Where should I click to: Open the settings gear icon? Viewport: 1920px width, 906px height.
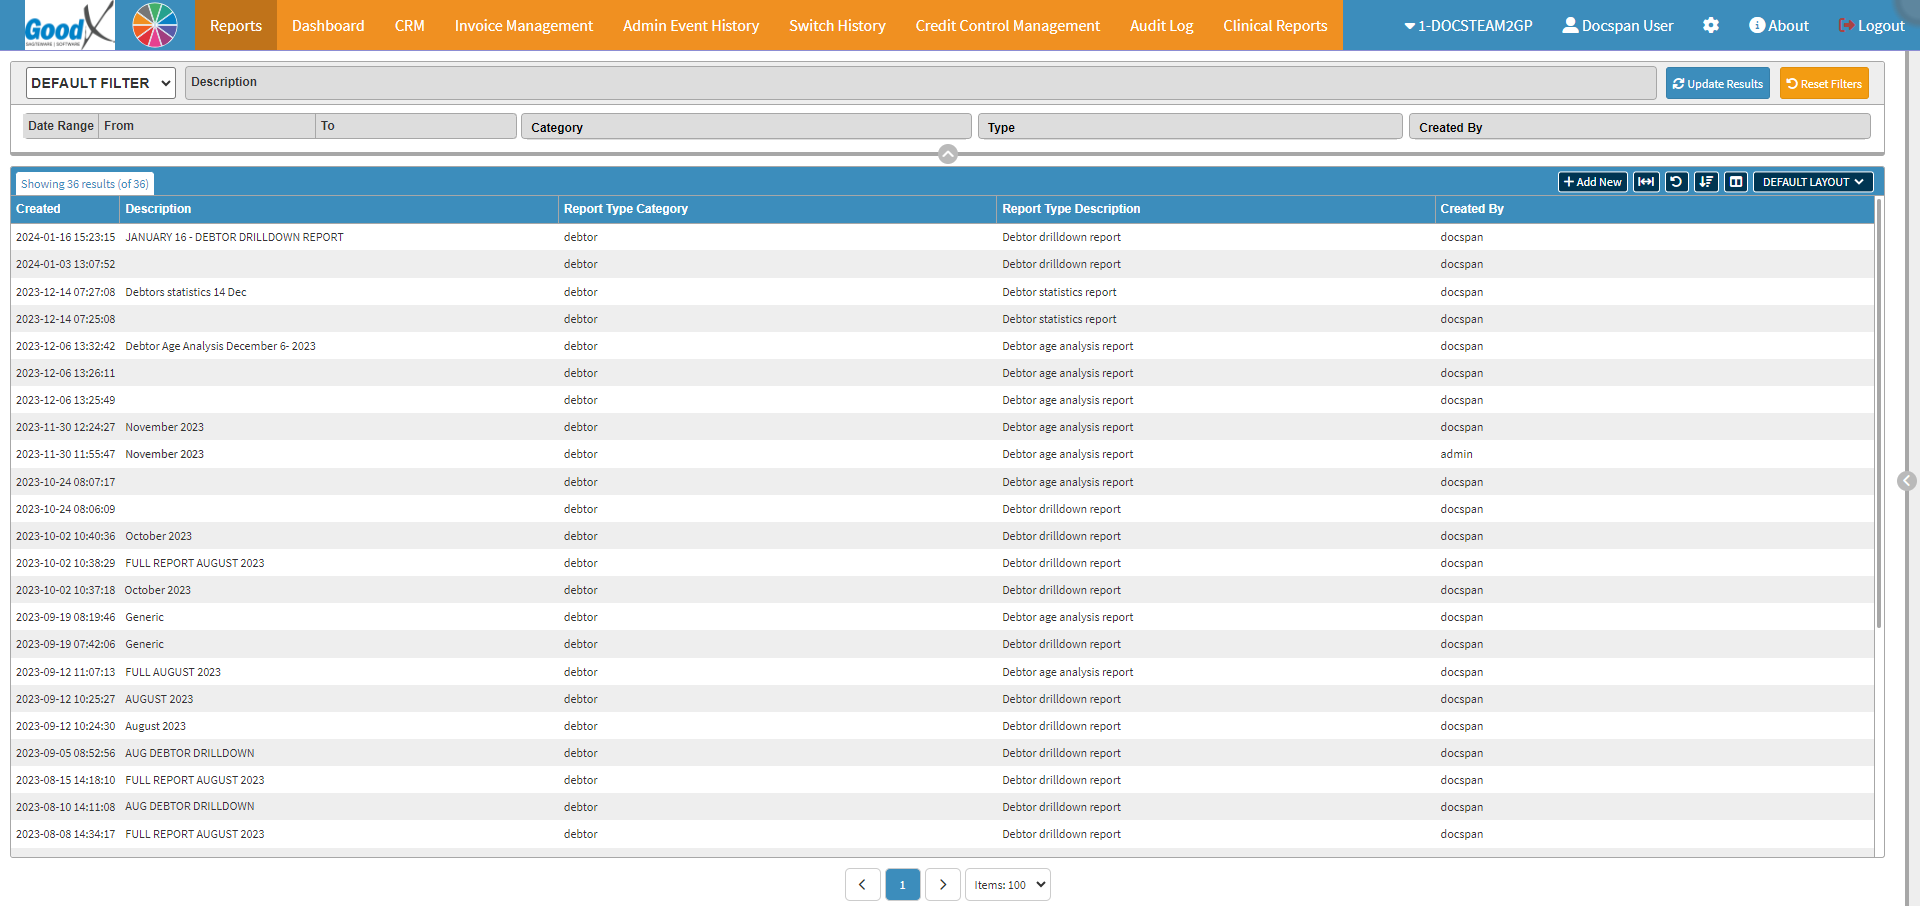pyautogui.click(x=1711, y=26)
